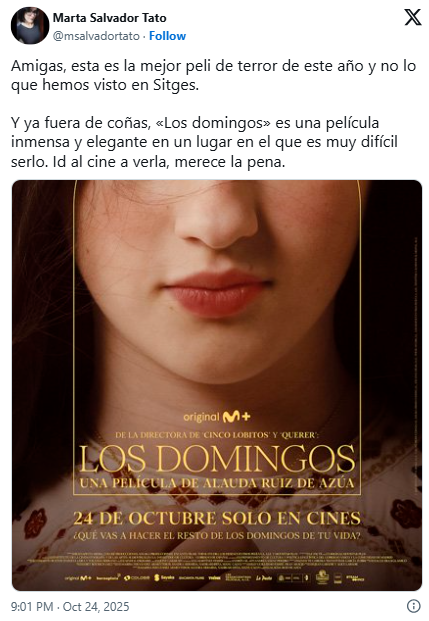Click the 24 DE OCTUBRE SOLO EN CINES text
This screenshot has height=621, width=429.
(217, 518)
